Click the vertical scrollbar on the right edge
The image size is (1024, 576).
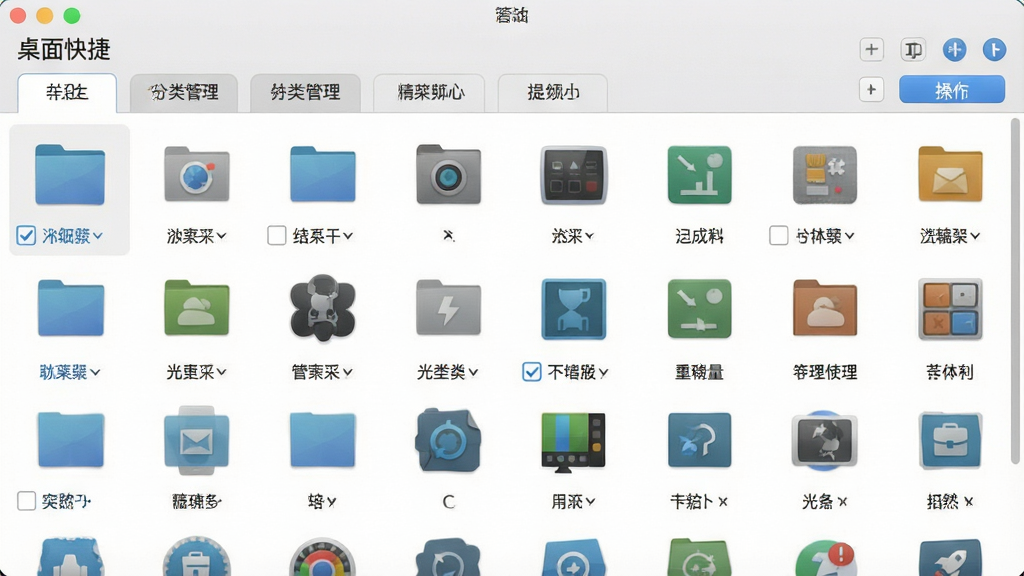point(1015,291)
